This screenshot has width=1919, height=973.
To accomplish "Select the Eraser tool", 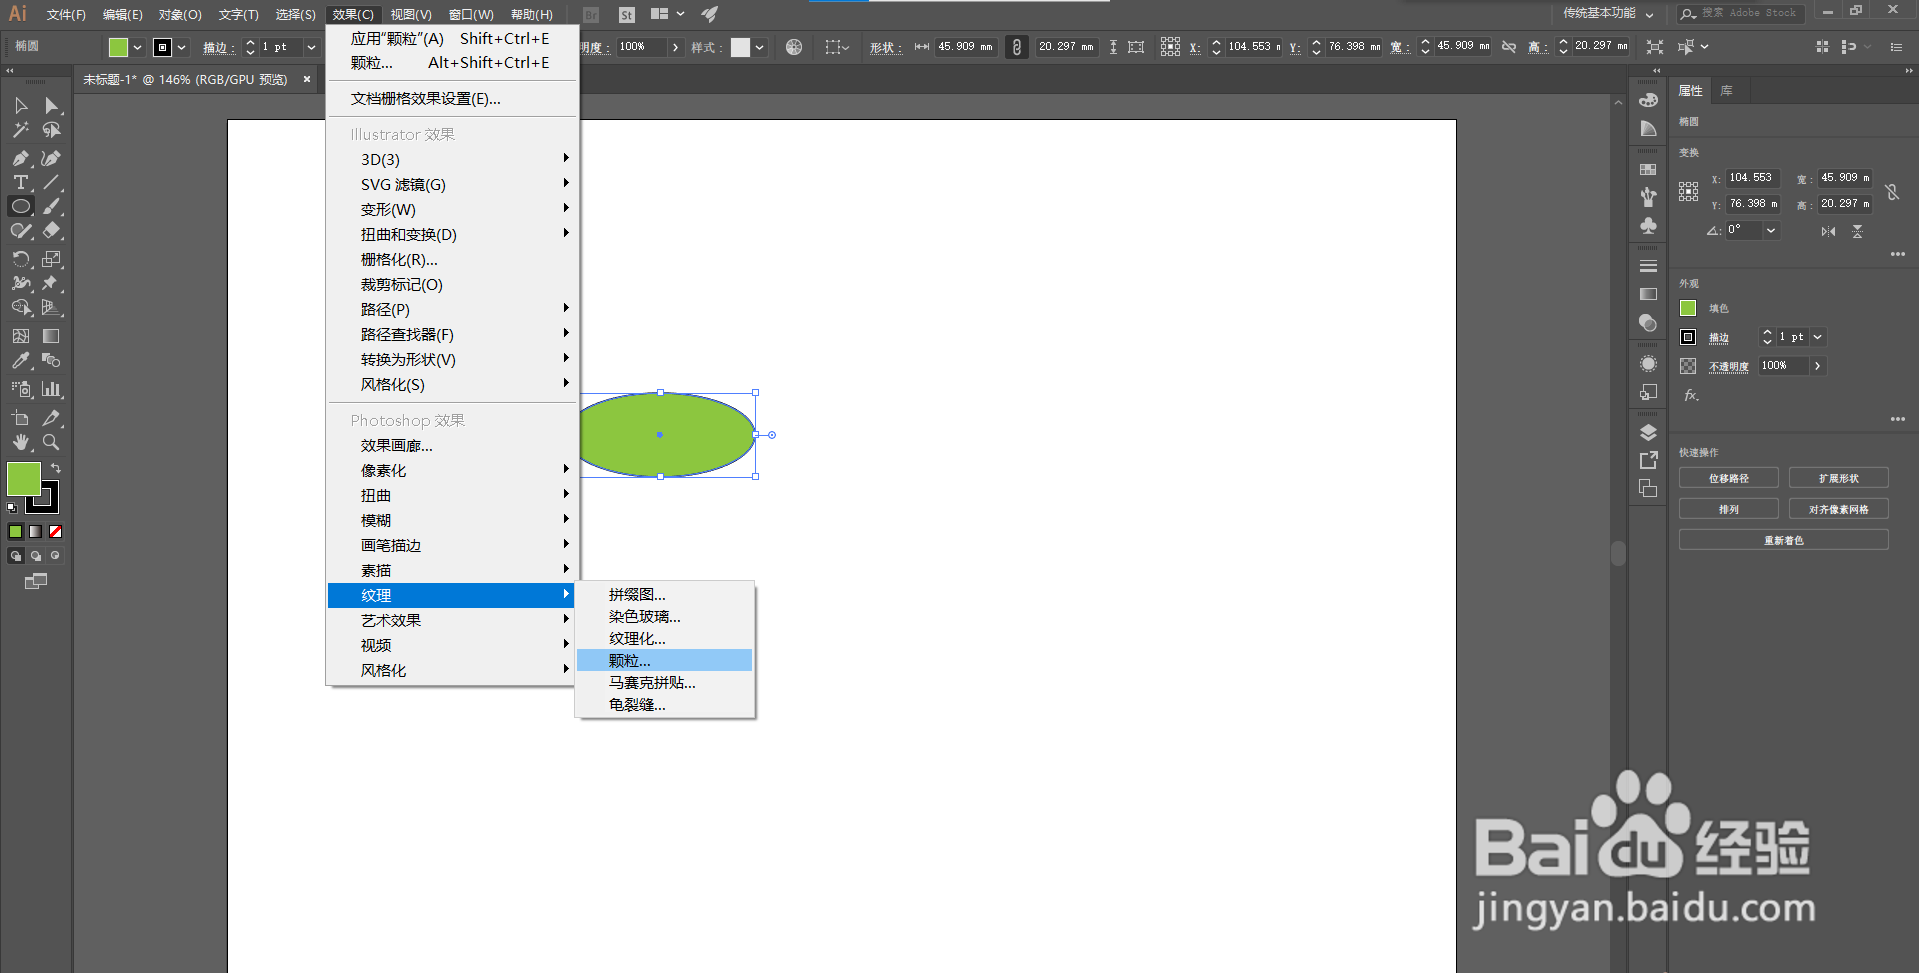I will coord(51,230).
